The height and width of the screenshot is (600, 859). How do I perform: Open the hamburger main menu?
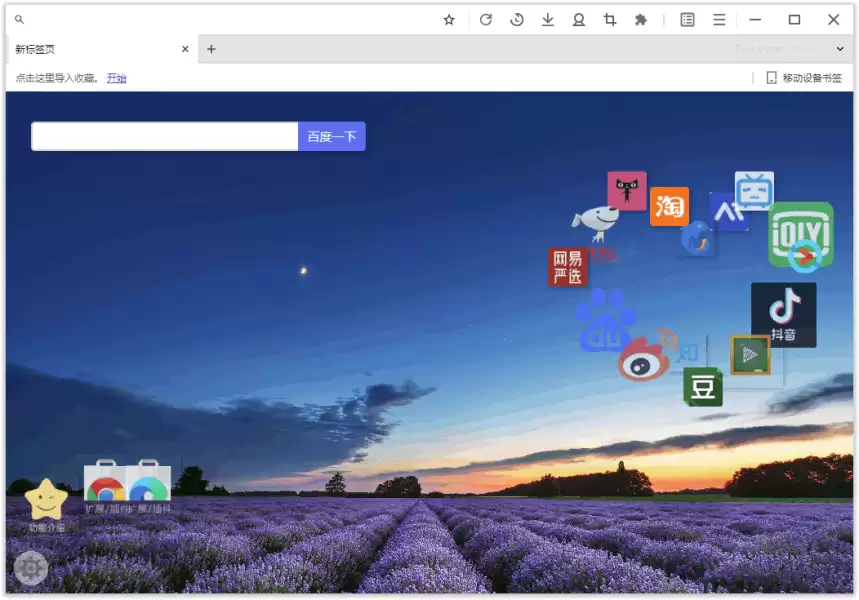(x=718, y=19)
